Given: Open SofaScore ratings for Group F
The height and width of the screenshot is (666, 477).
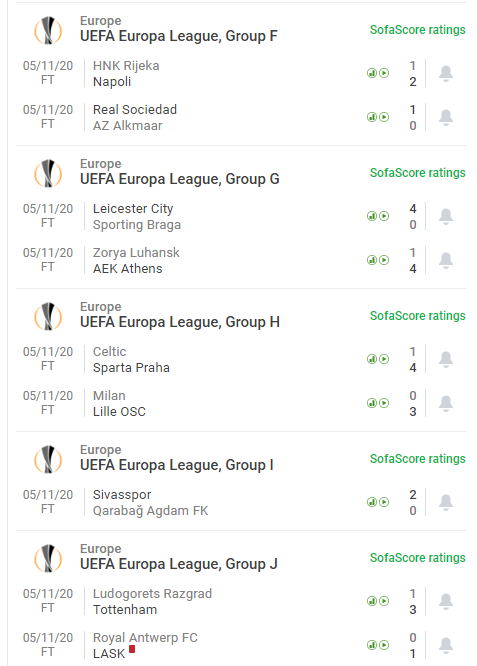Looking at the screenshot, I should coord(418,30).
